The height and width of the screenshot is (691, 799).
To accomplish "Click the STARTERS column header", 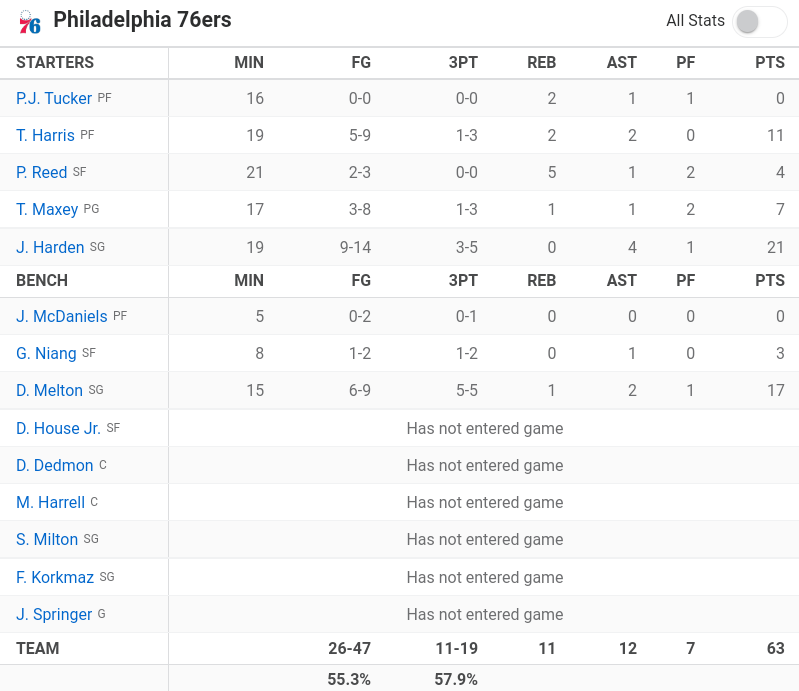I will point(55,62).
